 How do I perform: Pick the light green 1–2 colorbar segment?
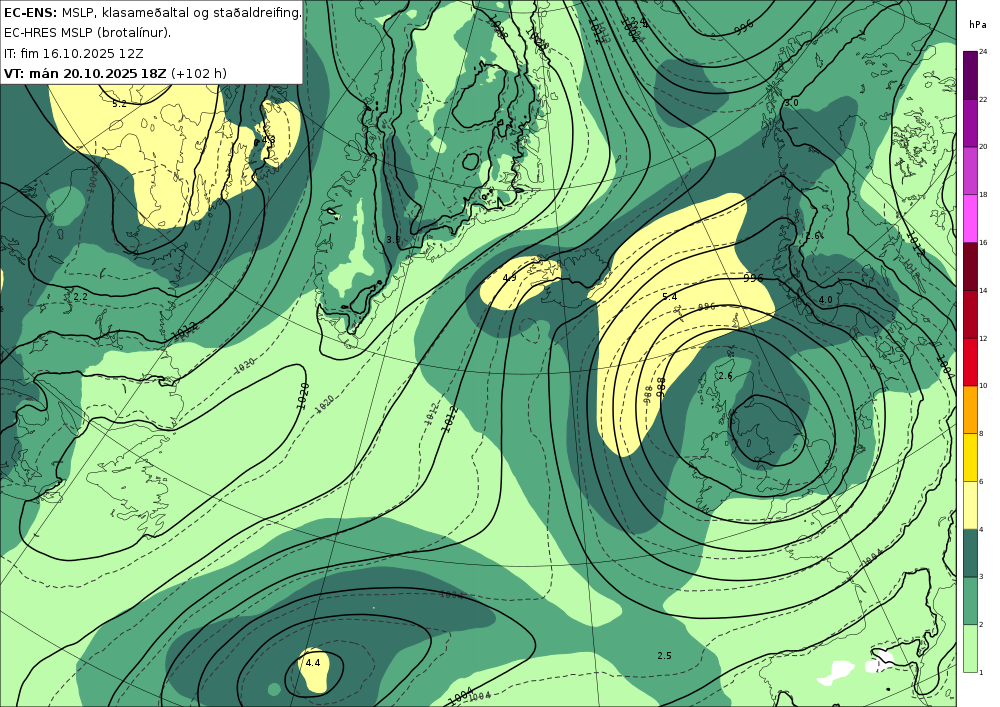pos(970,648)
